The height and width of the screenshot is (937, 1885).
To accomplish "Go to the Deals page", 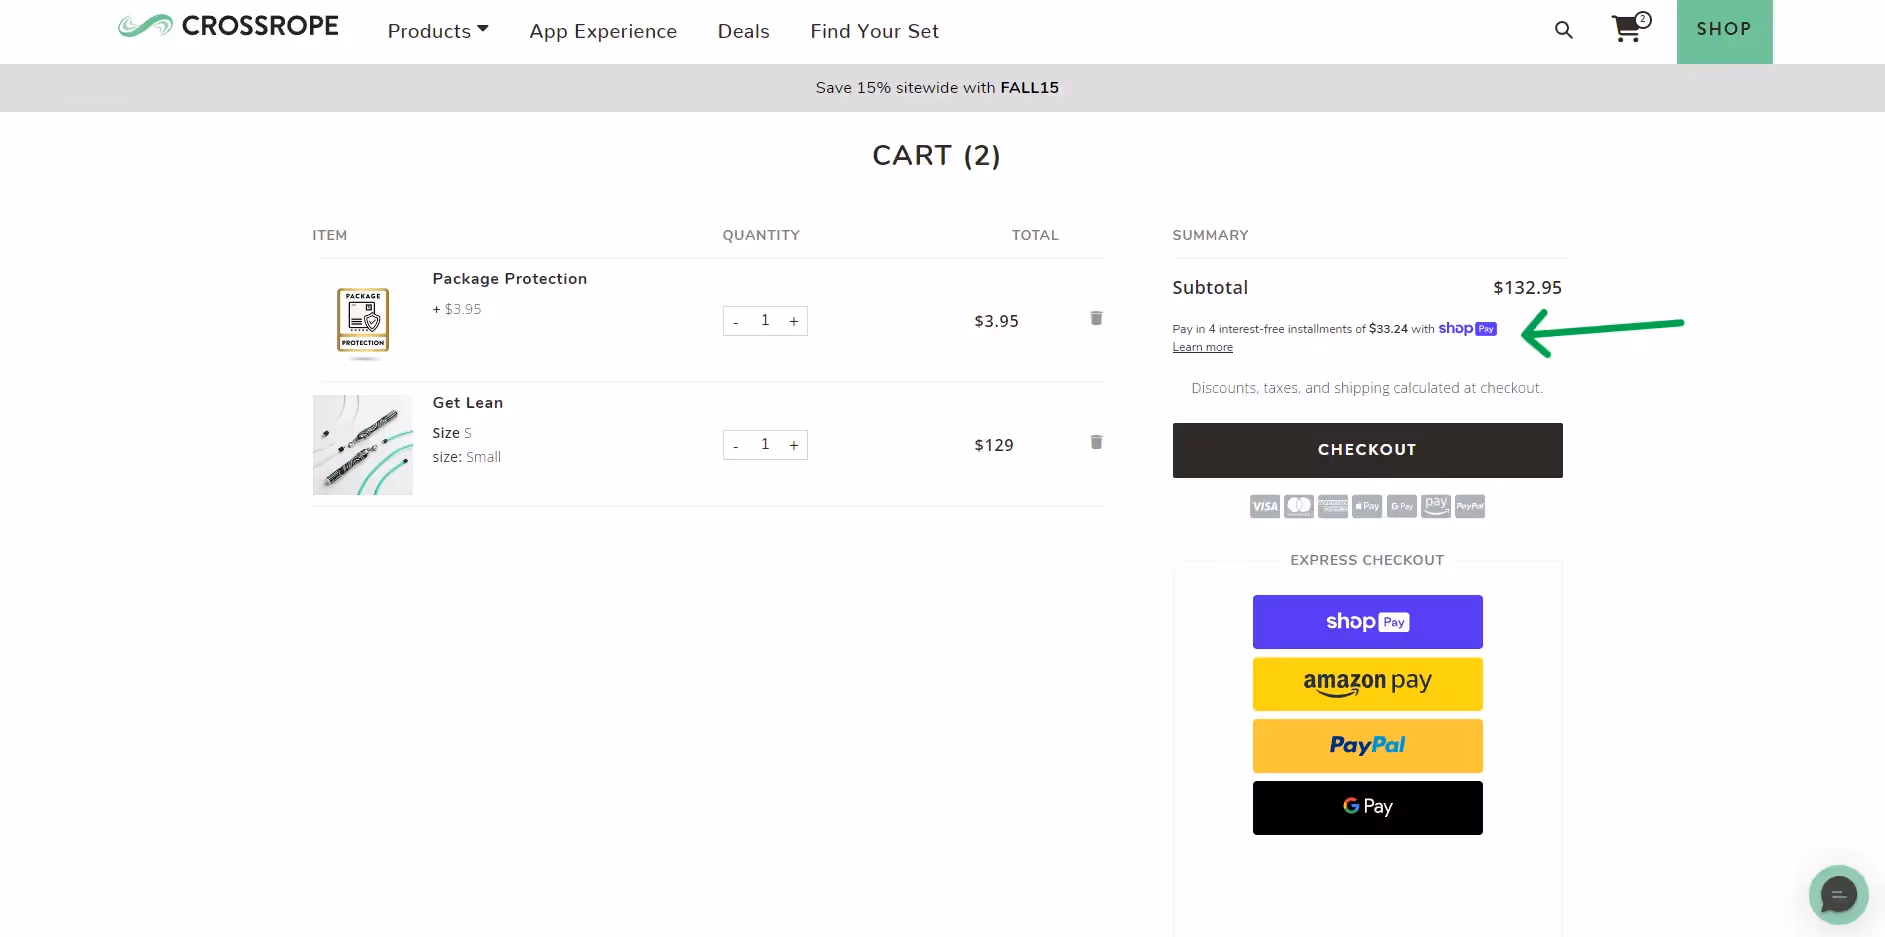I will 744,31.
